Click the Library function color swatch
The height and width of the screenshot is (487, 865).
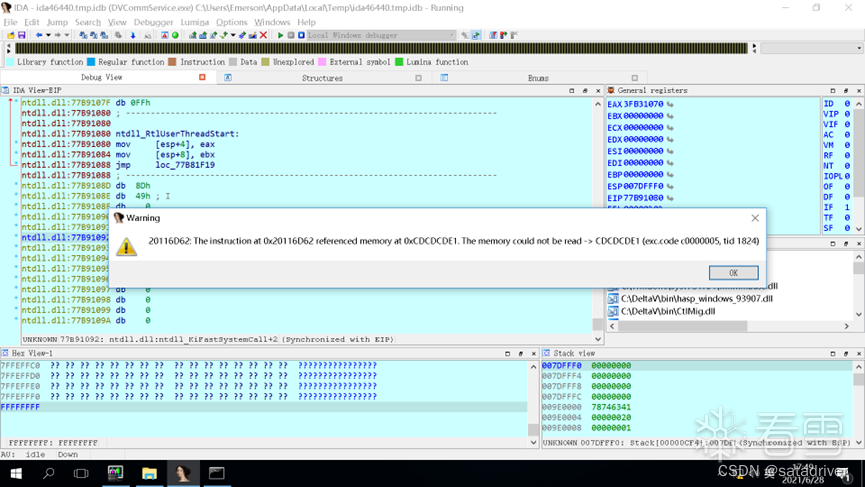click(10, 62)
